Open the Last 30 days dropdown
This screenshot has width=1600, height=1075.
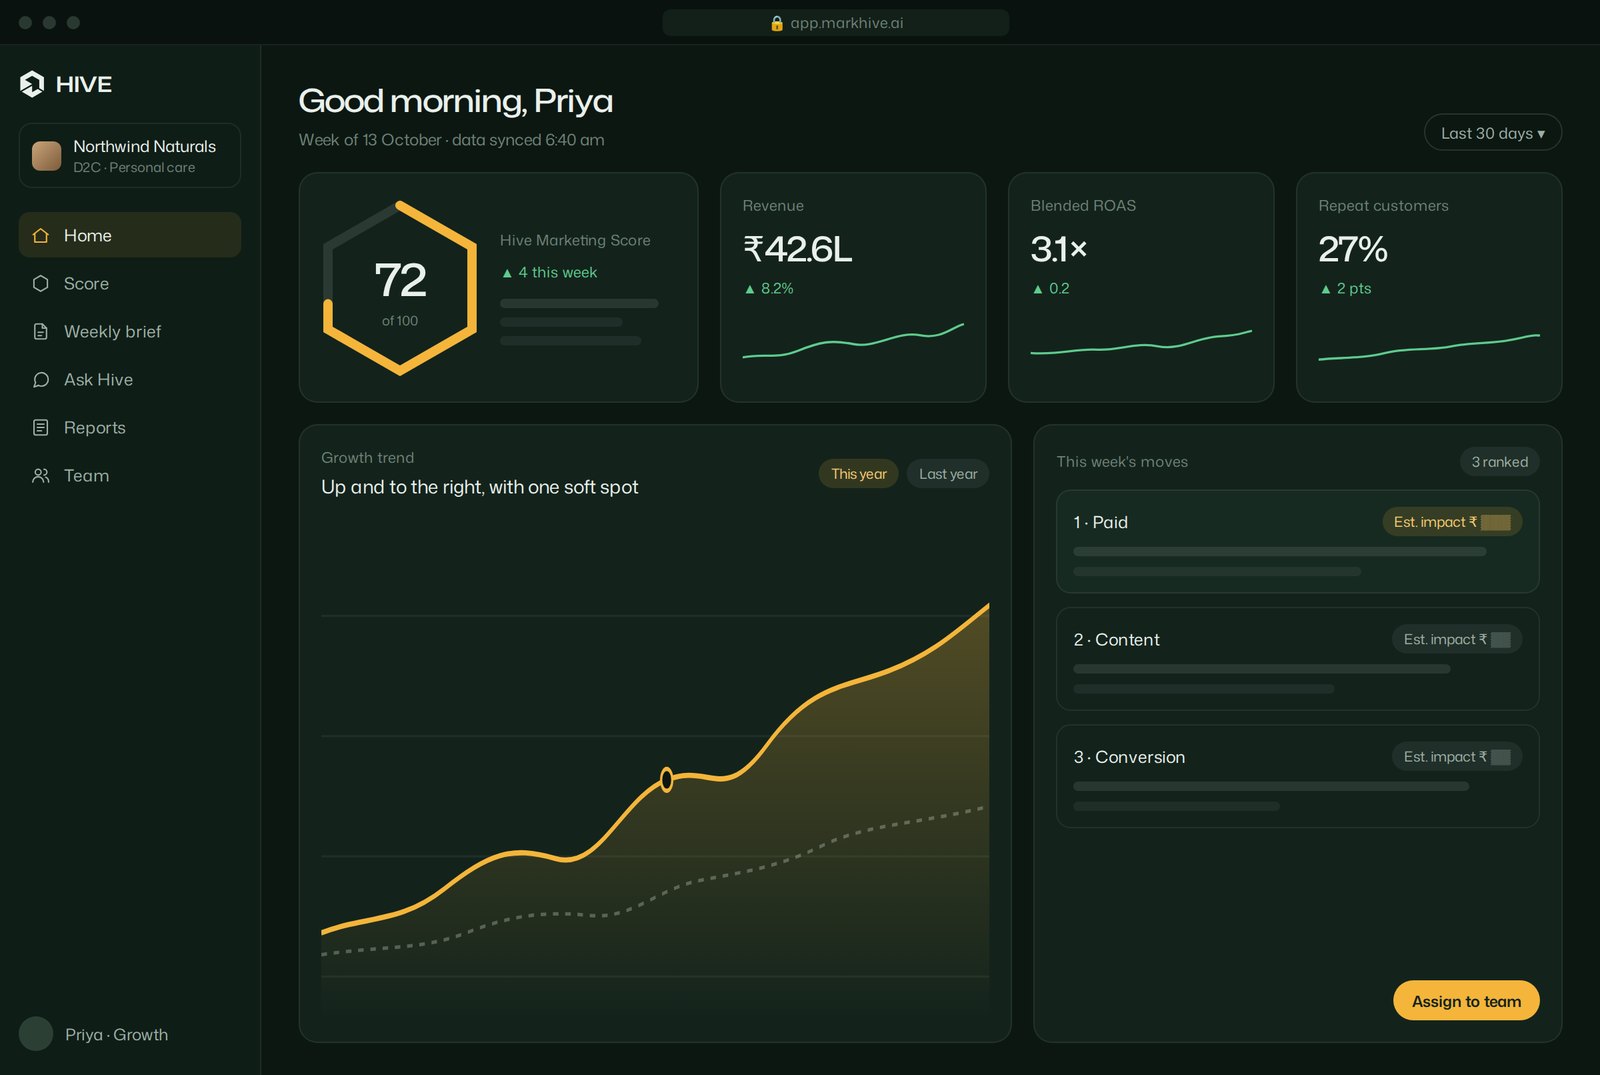1493,133
